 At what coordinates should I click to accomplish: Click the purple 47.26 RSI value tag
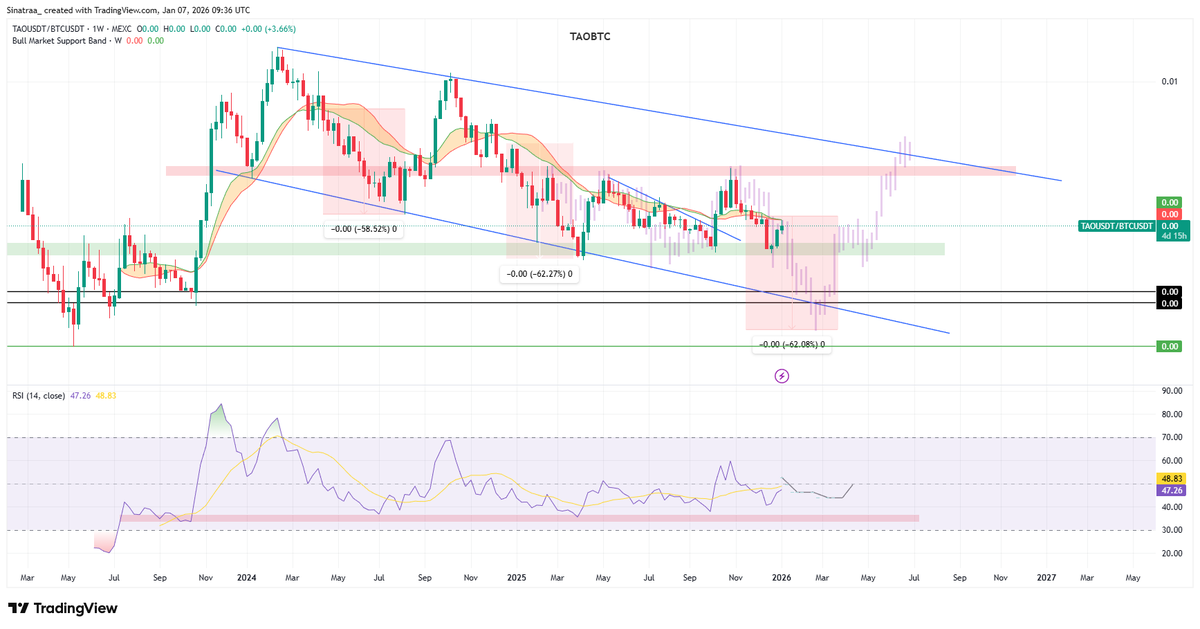(1169, 491)
